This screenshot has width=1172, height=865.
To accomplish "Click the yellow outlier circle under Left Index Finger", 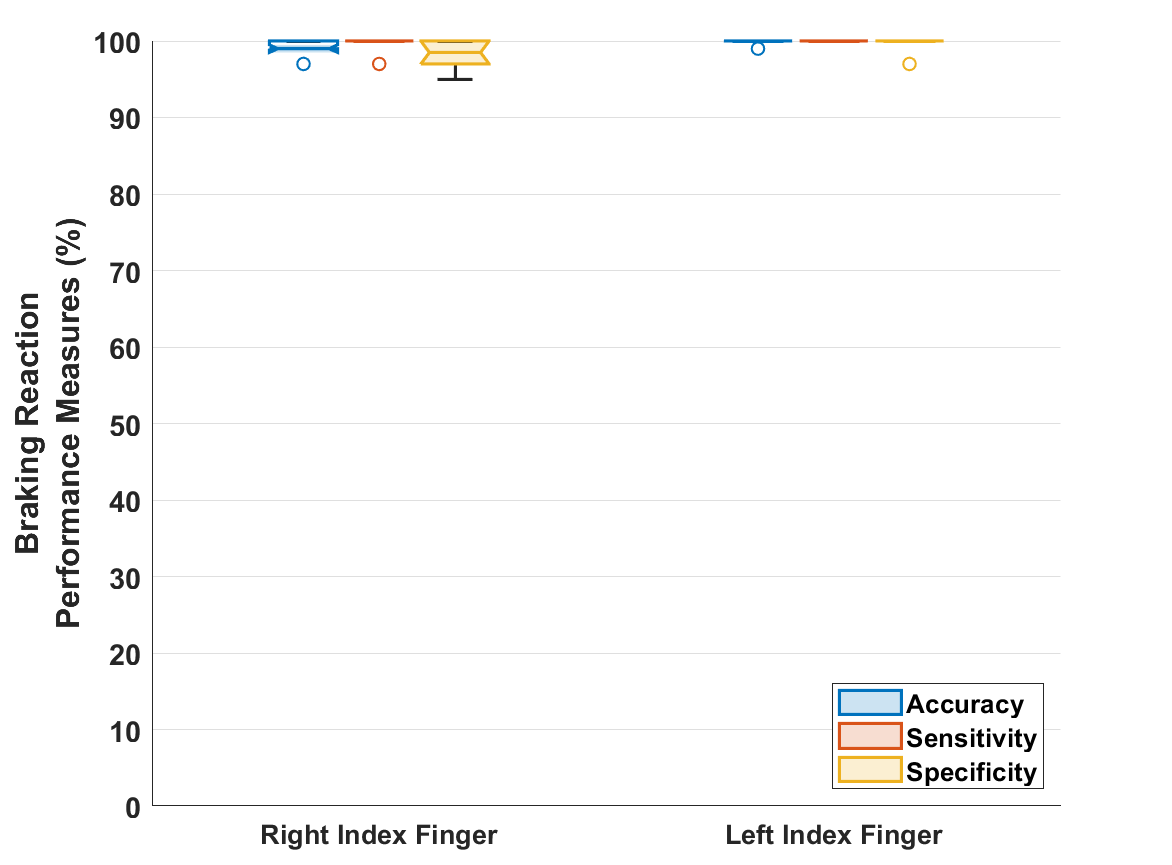I will tap(909, 64).
